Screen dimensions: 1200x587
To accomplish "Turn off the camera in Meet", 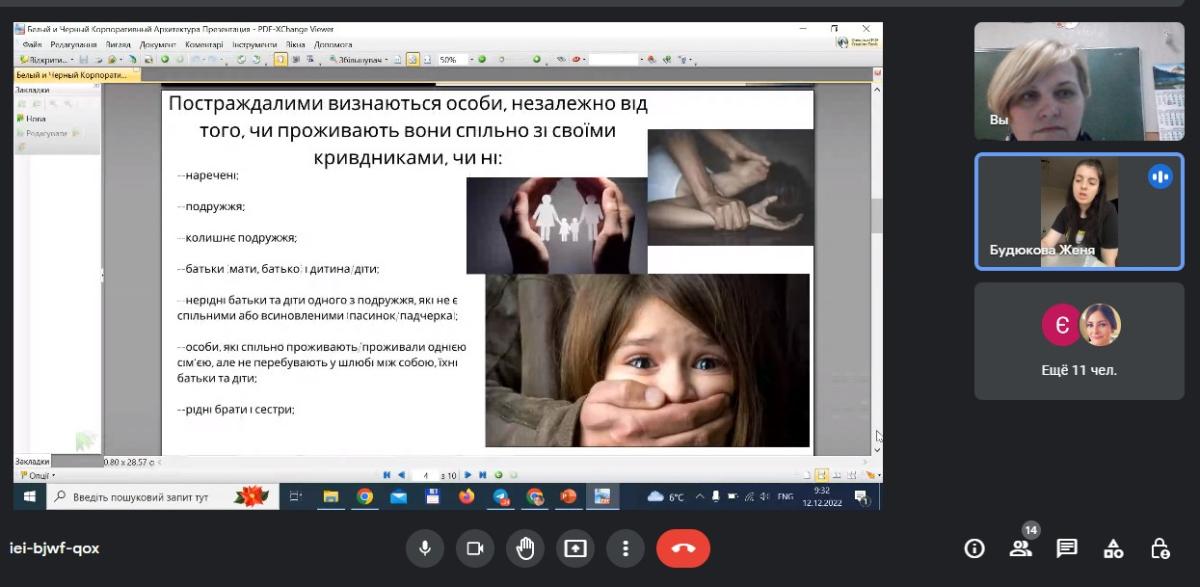I will click(475, 548).
